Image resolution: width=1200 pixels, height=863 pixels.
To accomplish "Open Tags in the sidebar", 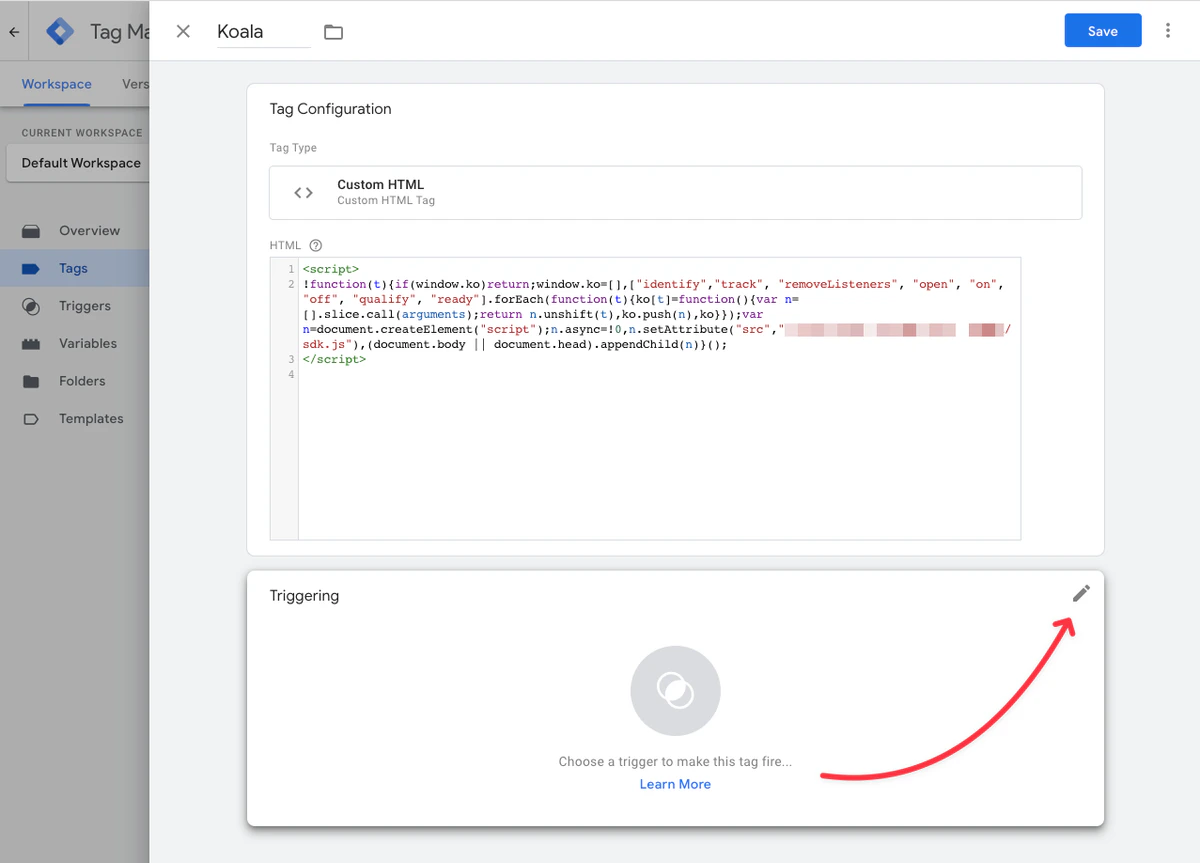I will pyautogui.click(x=75, y=268).
